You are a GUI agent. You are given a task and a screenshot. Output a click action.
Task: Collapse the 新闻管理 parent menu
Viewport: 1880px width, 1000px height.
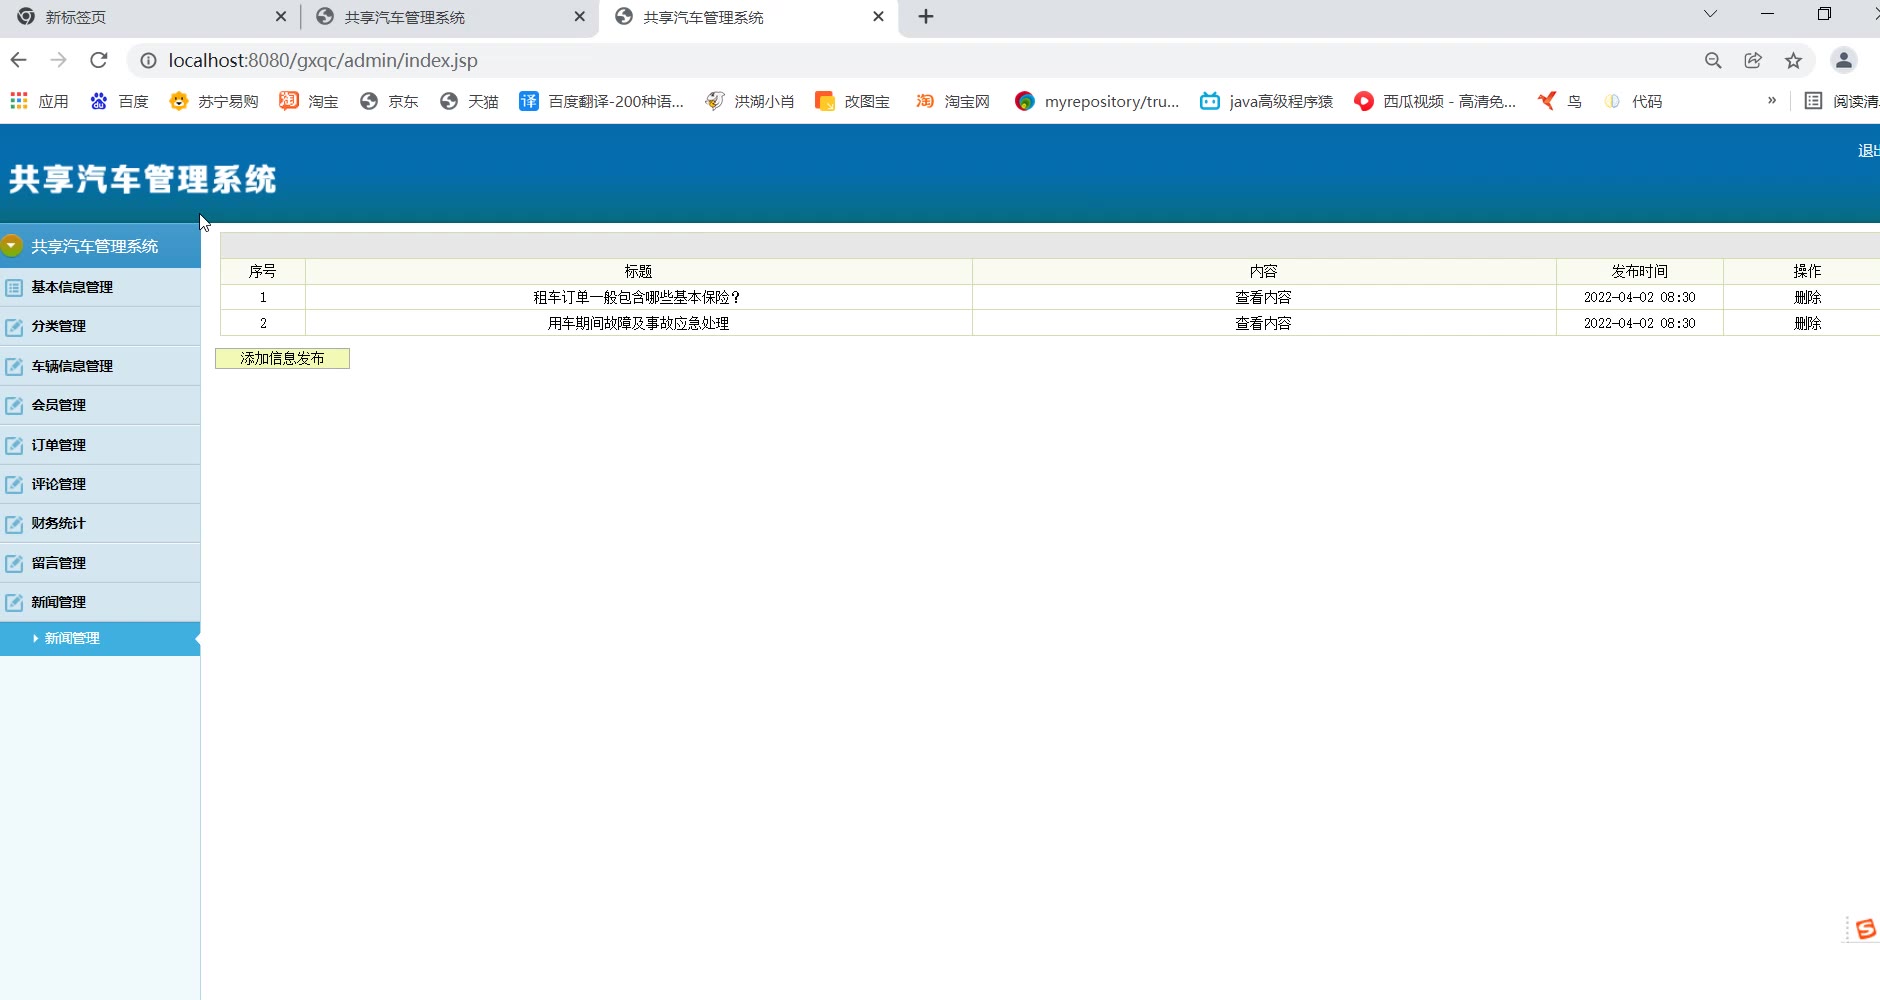click(100, 602)
